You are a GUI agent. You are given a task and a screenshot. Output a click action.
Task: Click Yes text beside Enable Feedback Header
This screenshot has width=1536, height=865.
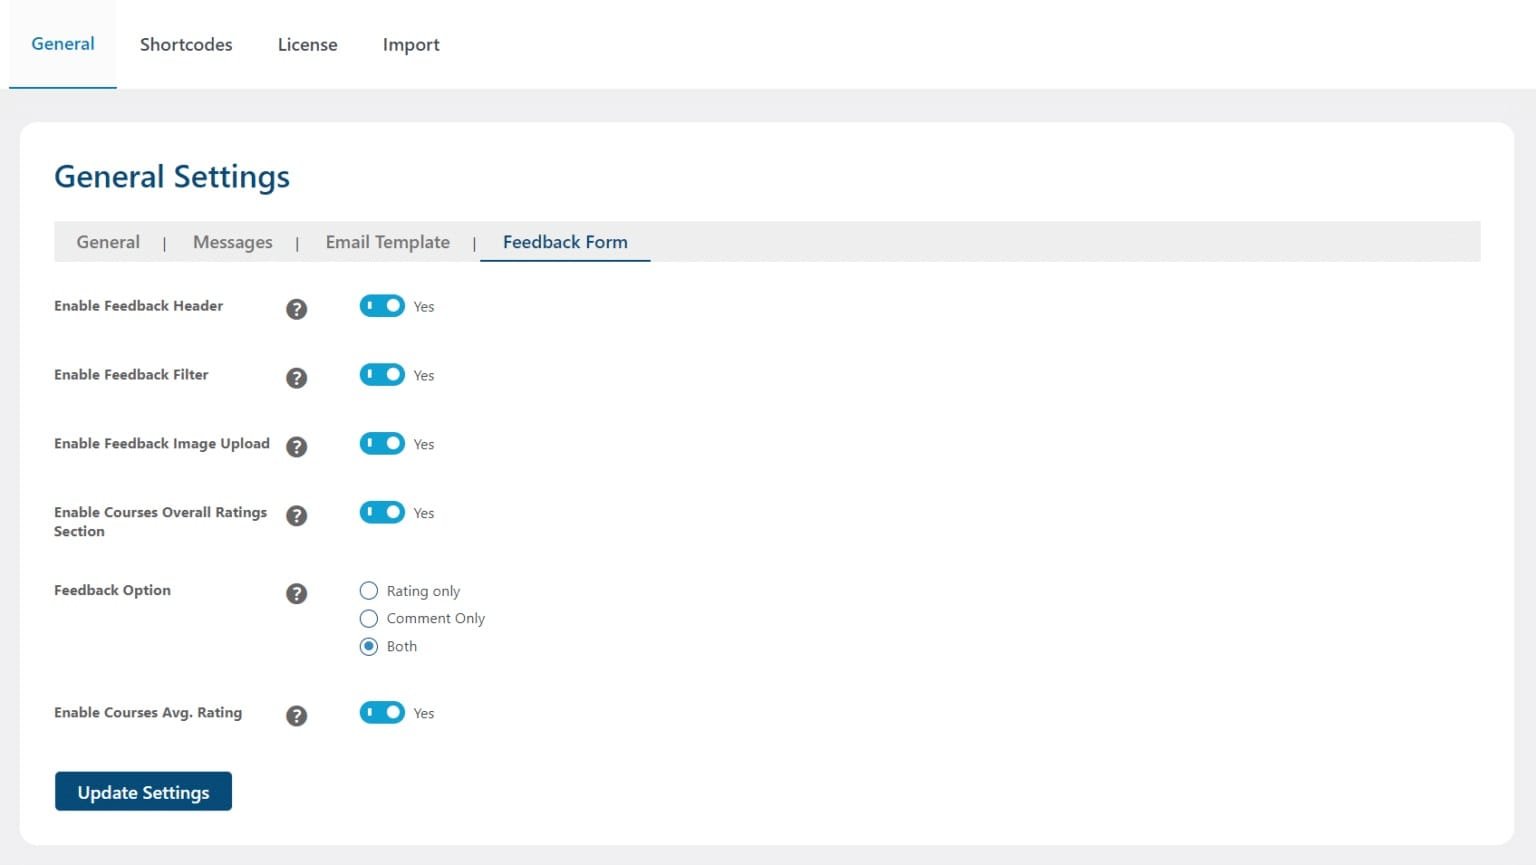(x=424, y=307)
